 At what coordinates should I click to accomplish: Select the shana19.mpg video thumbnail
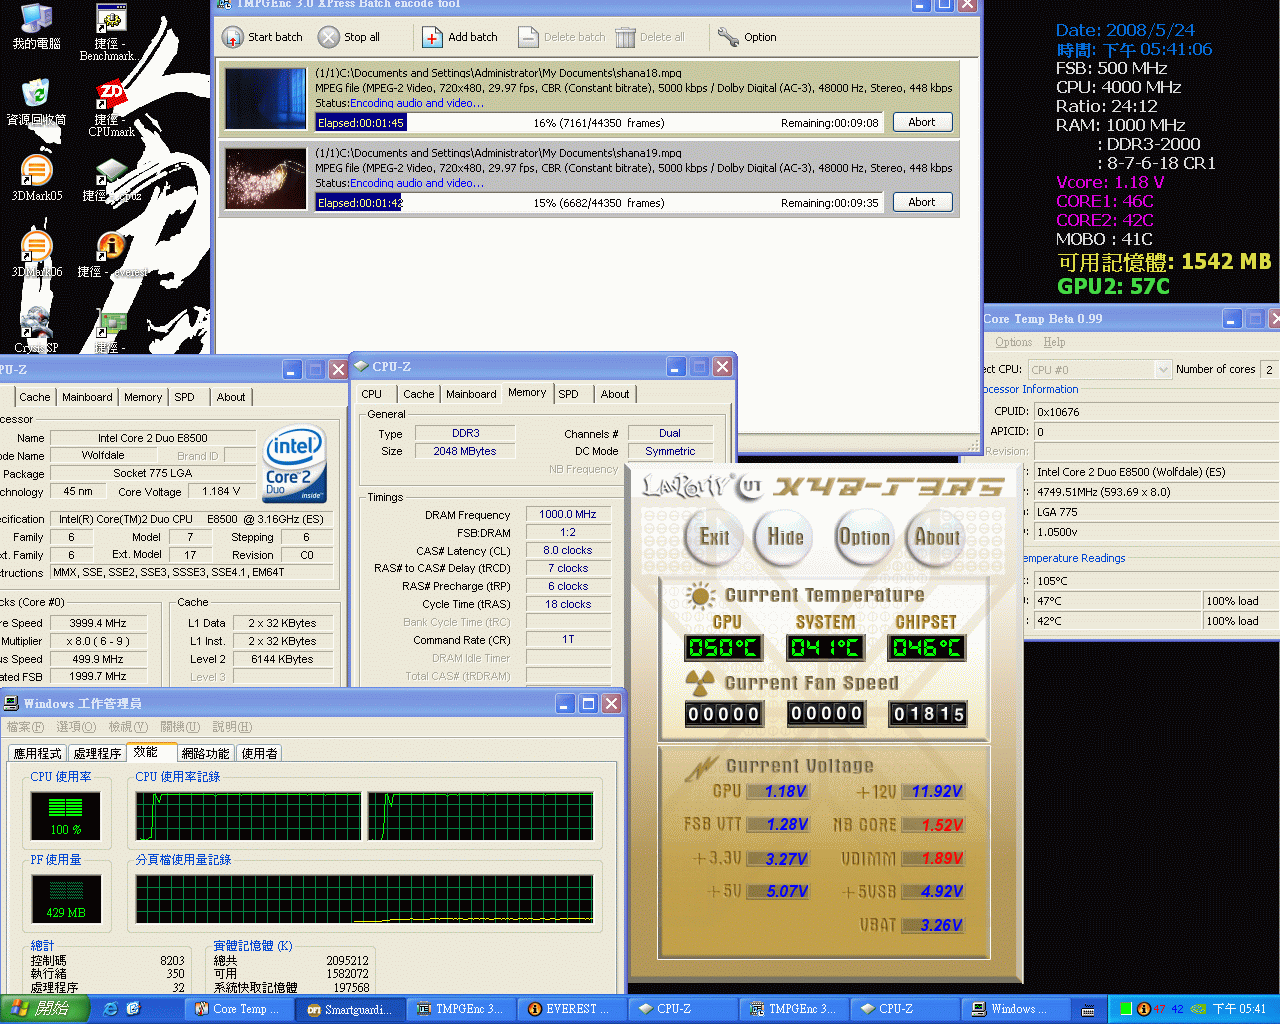pos(266,178)
